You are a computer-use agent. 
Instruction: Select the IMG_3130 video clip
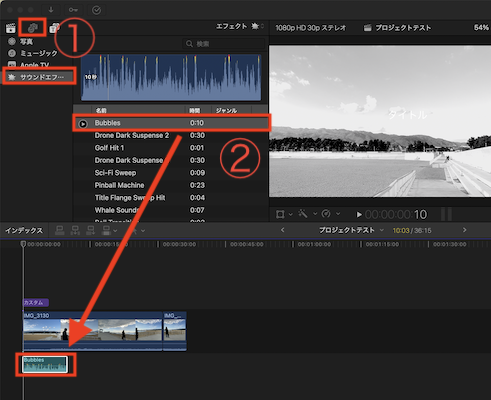pyautogui.click(x=92, y=331)
